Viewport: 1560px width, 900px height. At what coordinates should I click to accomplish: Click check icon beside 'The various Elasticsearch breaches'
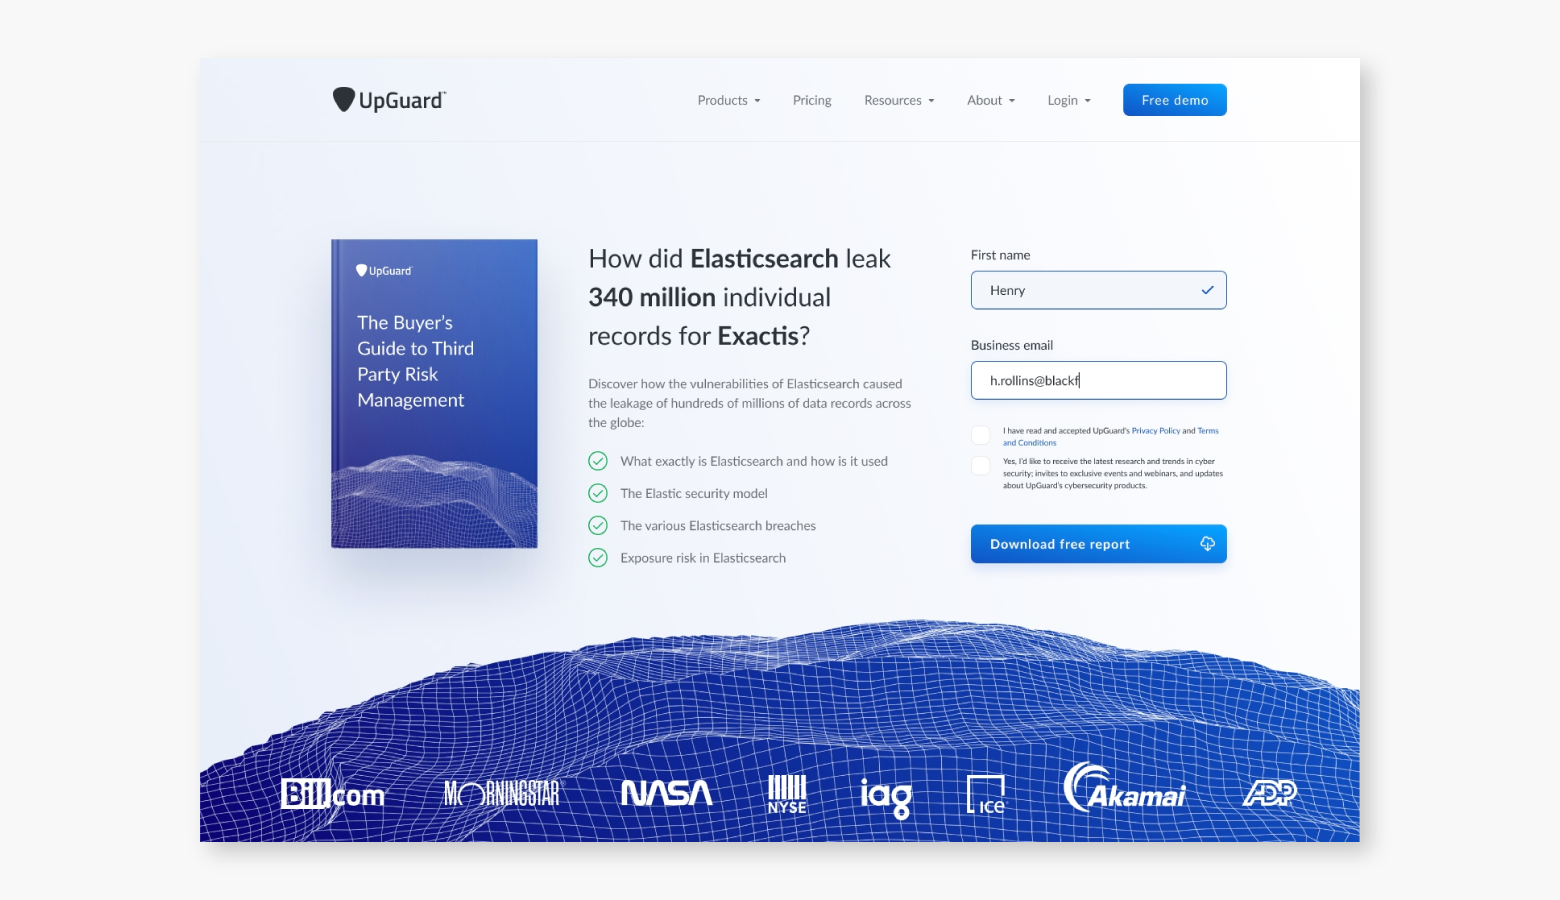598,525
